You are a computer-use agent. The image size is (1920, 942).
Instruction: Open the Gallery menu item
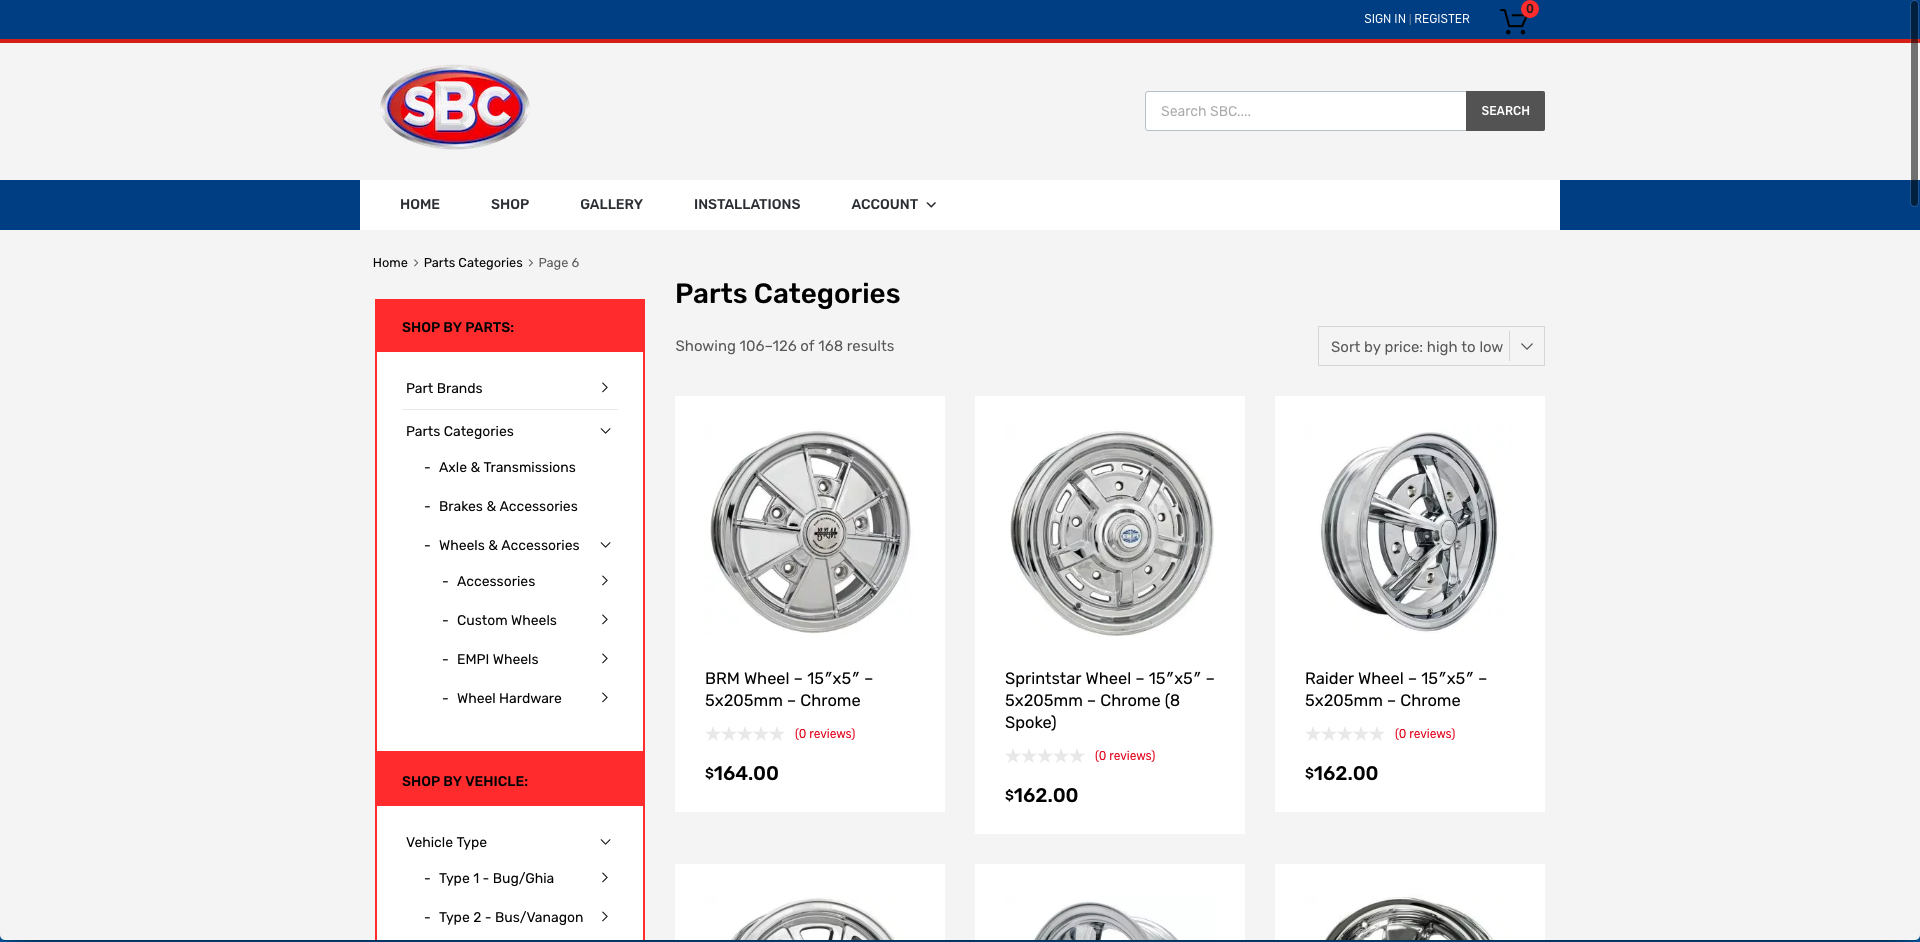click(x=611, y=204)
